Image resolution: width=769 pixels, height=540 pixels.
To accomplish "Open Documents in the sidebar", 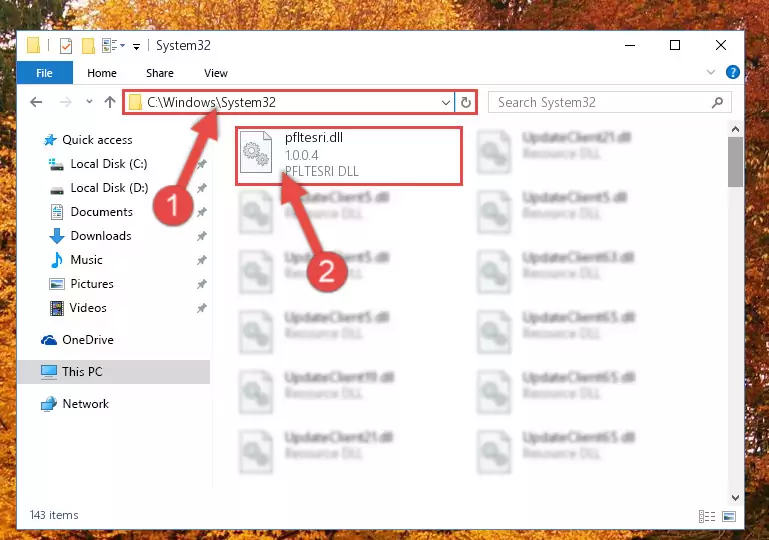I will coord(102,212).
